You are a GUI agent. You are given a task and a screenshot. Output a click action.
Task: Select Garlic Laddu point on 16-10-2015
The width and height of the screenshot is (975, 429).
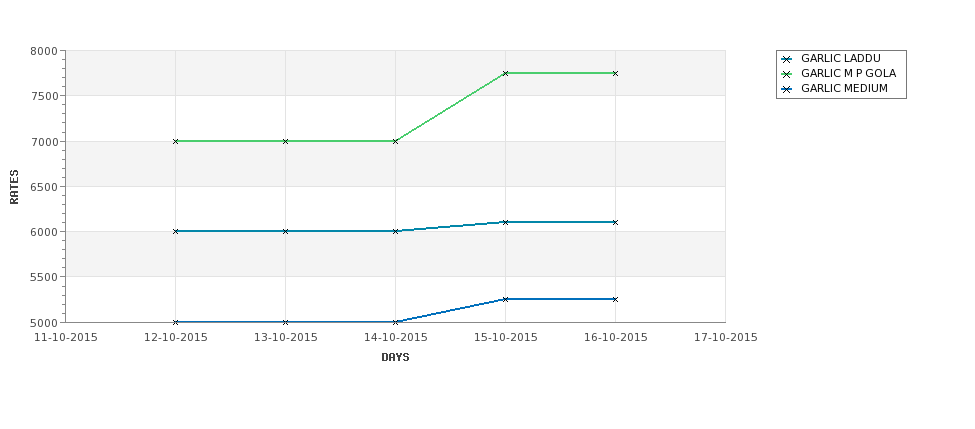[x=615, y=223]
